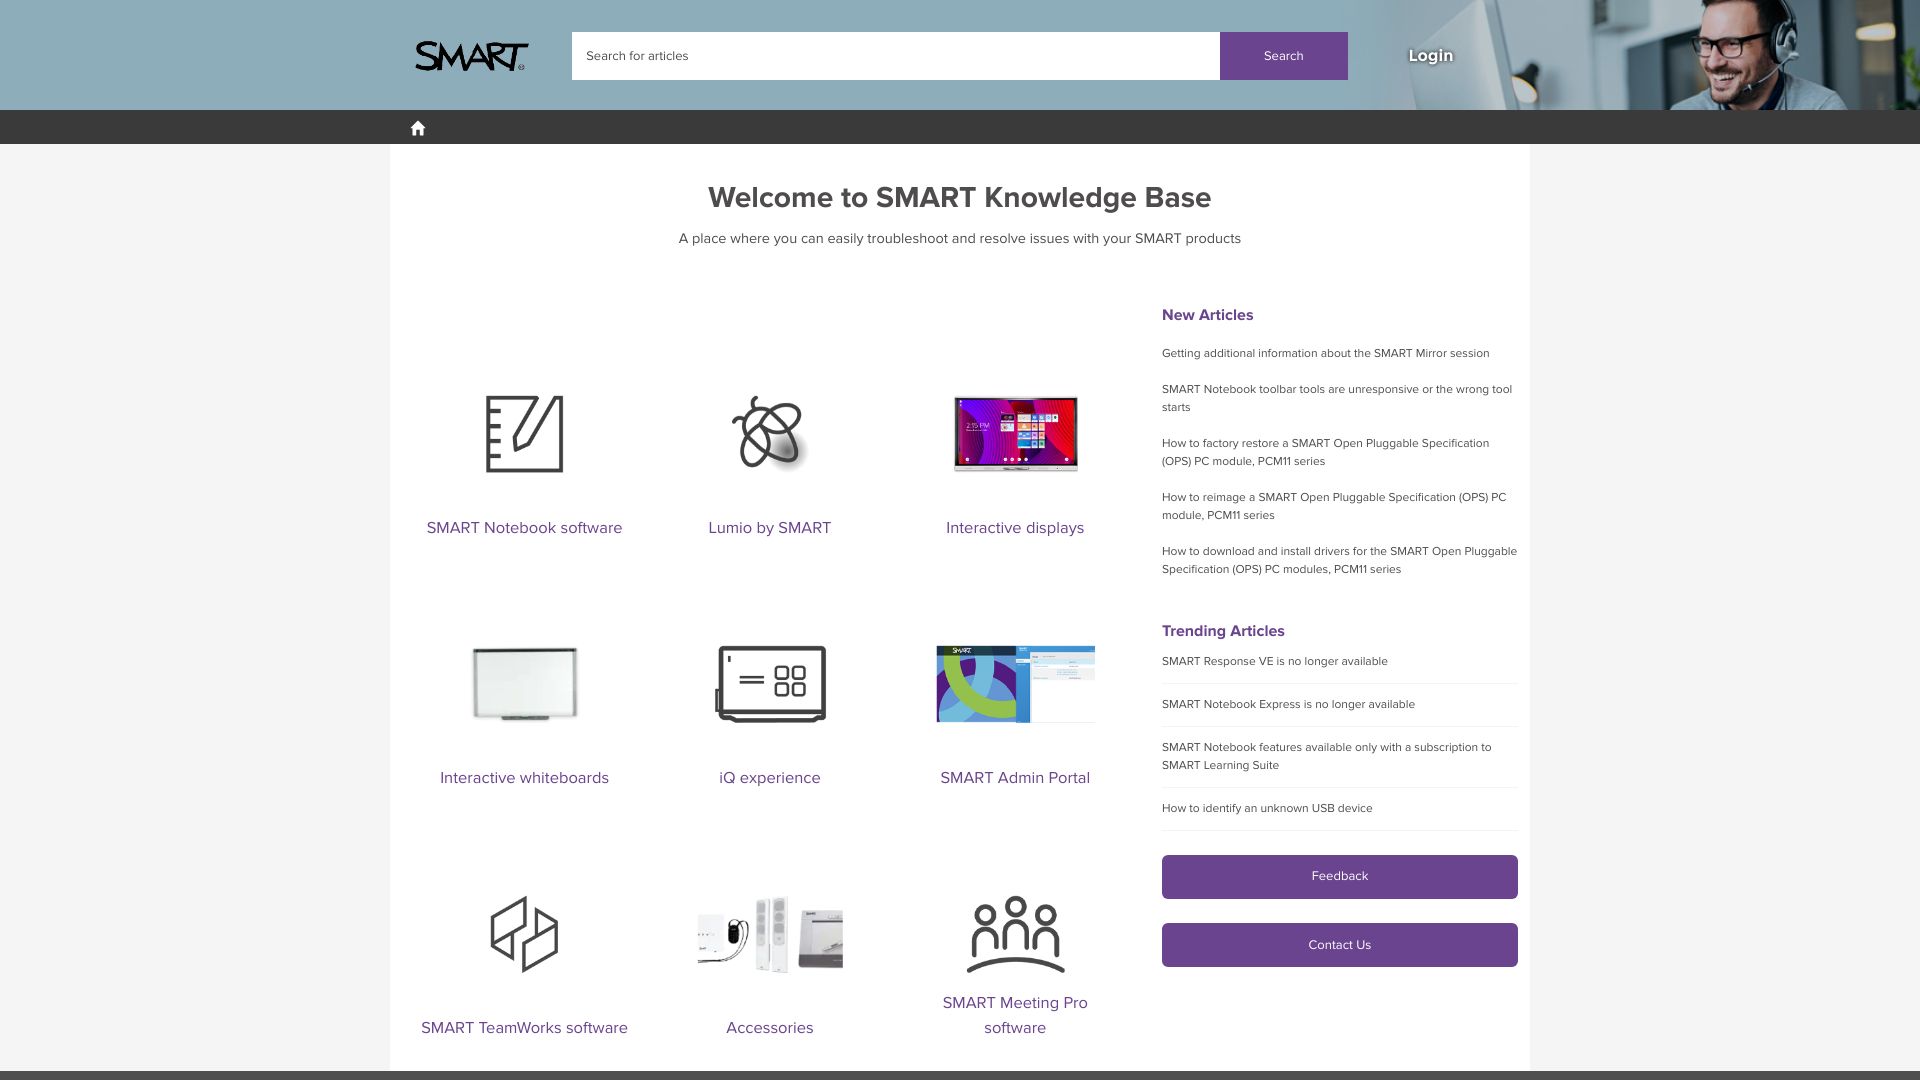The image size is (1920, 1080).
Task: Go to home via the house icon
Action: point(418,128)
